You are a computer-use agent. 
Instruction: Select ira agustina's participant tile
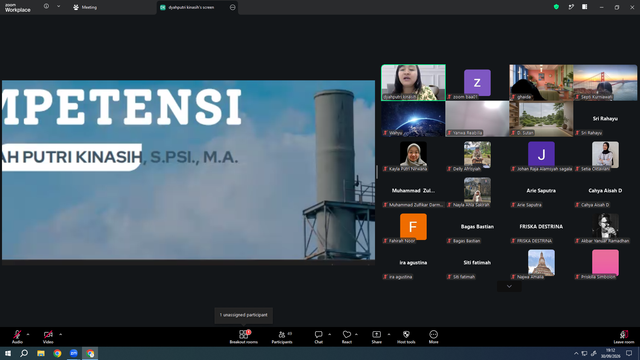[413, 262]
